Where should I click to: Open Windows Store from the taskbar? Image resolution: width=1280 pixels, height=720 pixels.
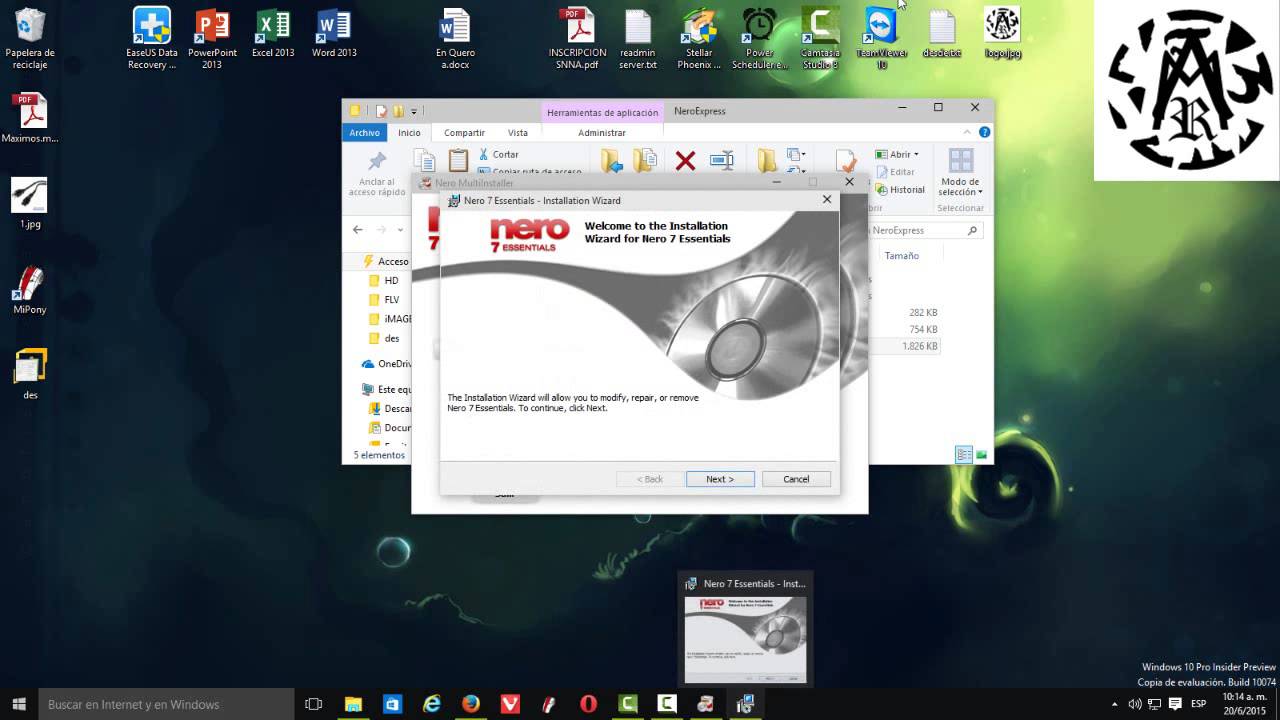pyautogui.click(x=393, y=704)
